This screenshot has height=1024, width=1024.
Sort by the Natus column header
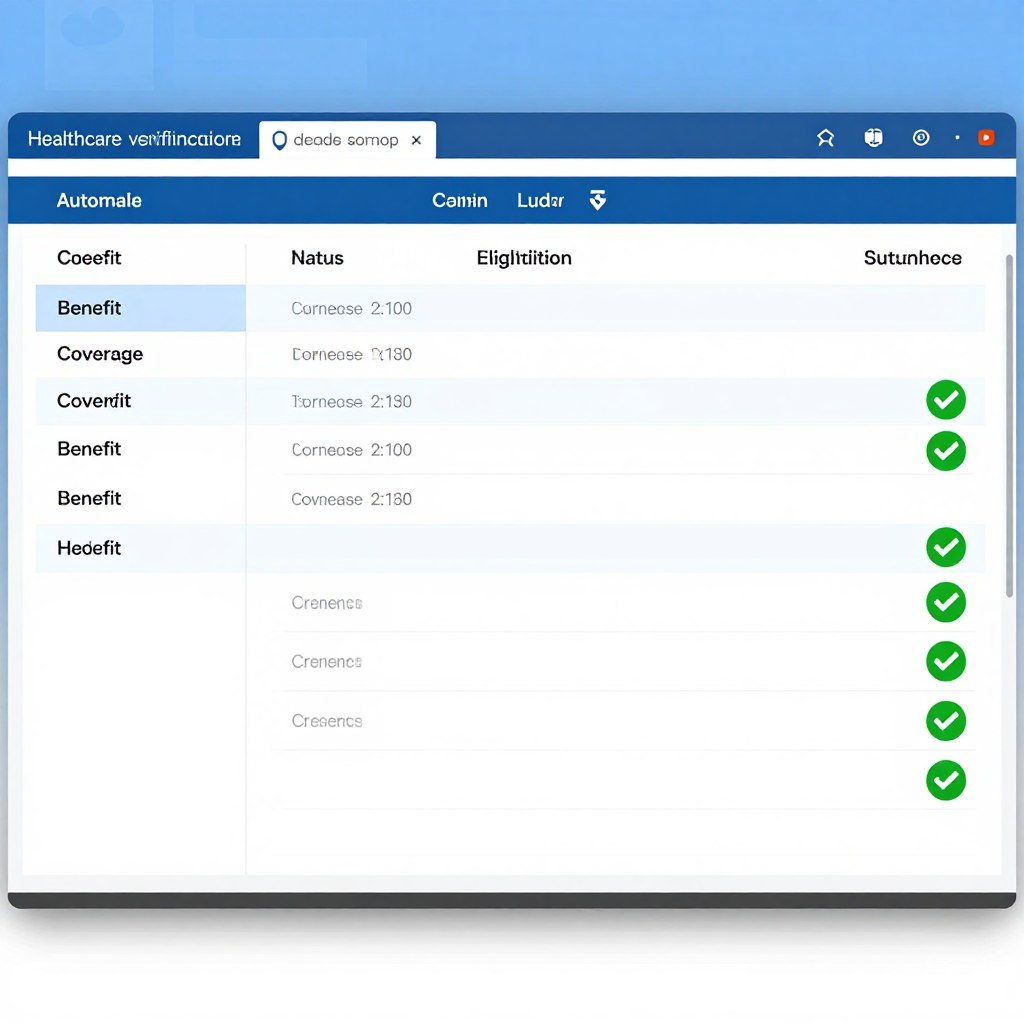pyautogui.click(x=317, y=257)
